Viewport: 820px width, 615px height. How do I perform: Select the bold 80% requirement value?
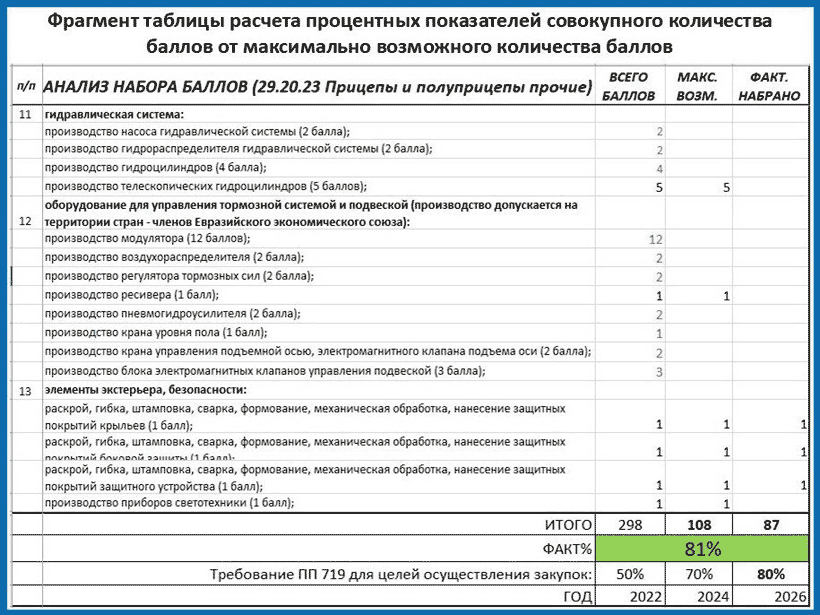coord(769,572)
